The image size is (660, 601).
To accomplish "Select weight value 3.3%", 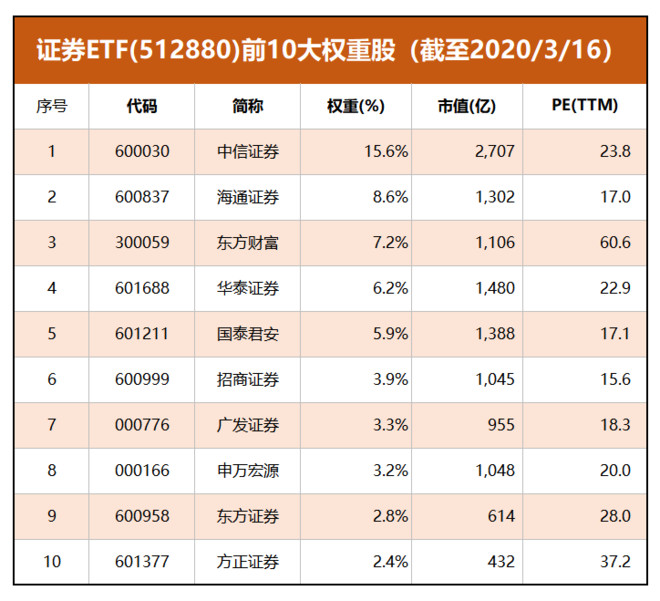I will coord(390,425).
